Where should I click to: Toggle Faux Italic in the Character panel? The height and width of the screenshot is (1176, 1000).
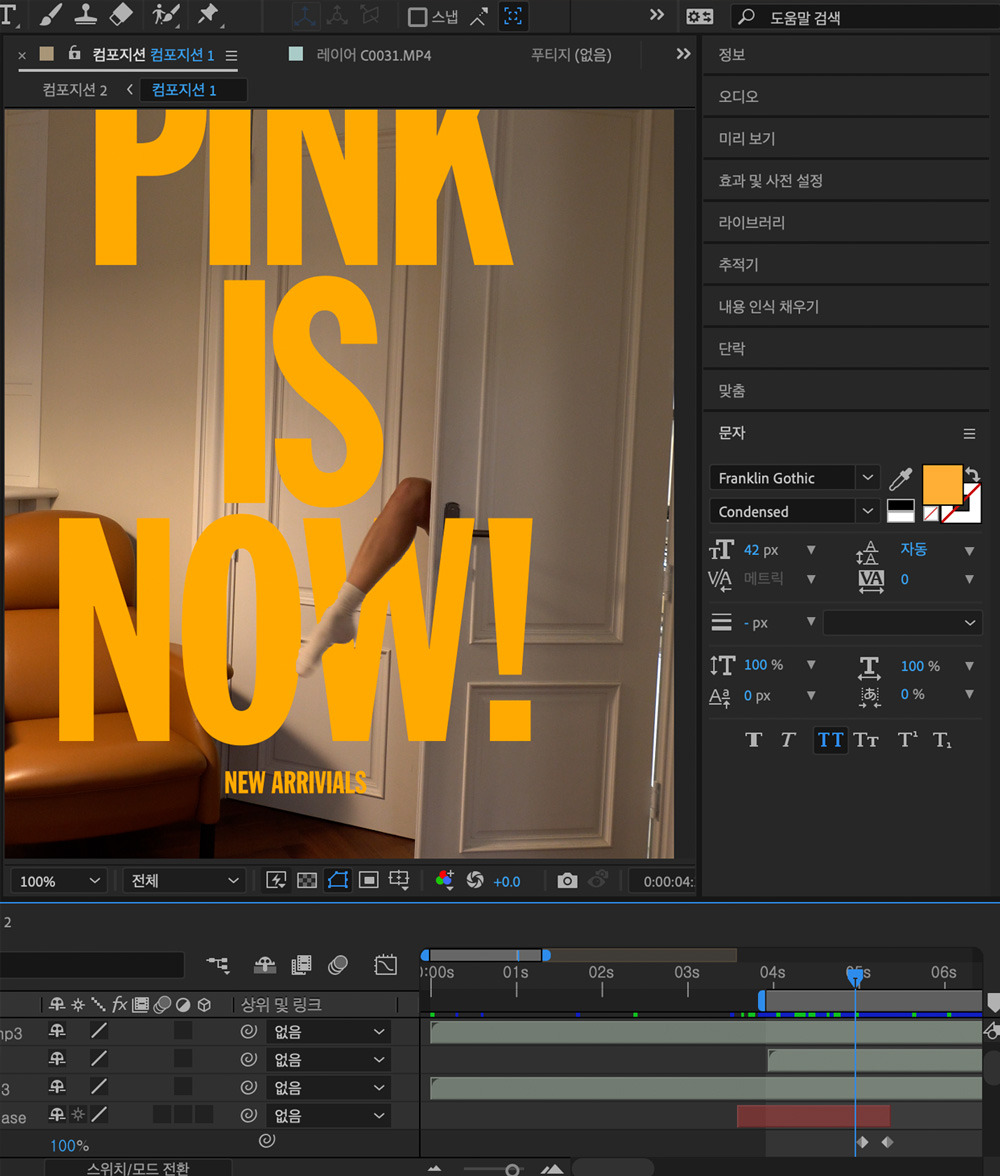pyautogui.click(x=788, y=740)
